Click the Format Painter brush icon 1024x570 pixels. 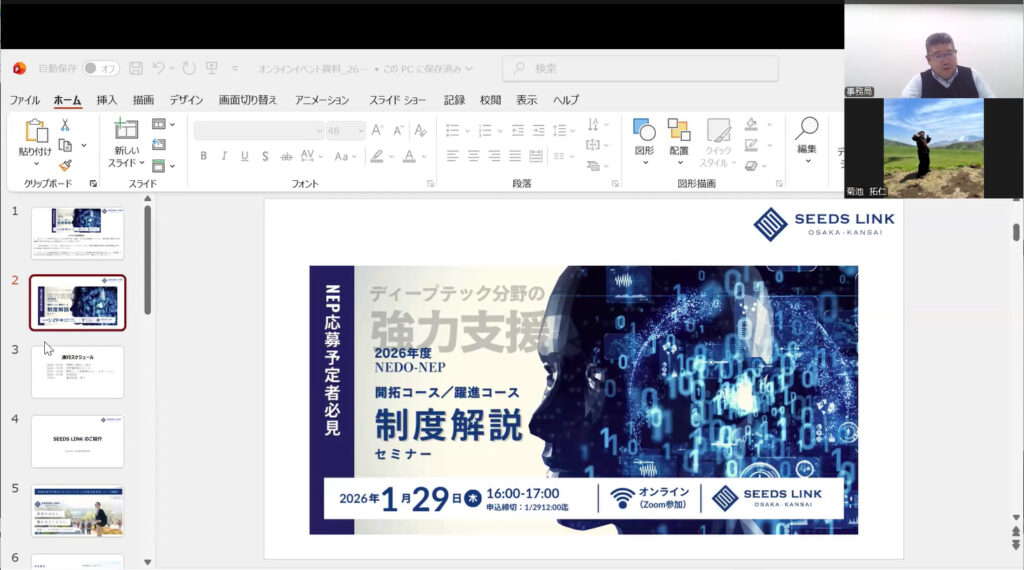pos(65,166)
